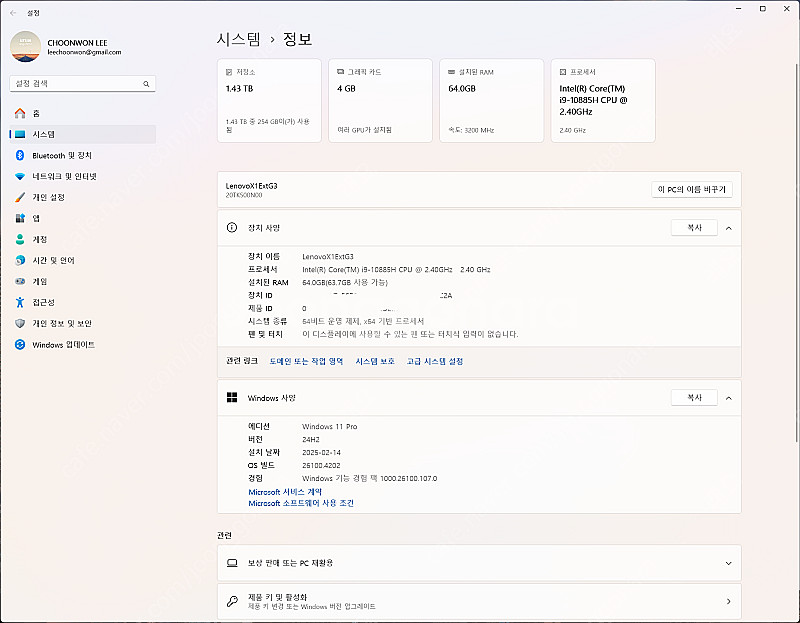The width and height of the screenshot is (800, 623).
Task: Open the network and internet wifi icon
Action: [20, 177]
